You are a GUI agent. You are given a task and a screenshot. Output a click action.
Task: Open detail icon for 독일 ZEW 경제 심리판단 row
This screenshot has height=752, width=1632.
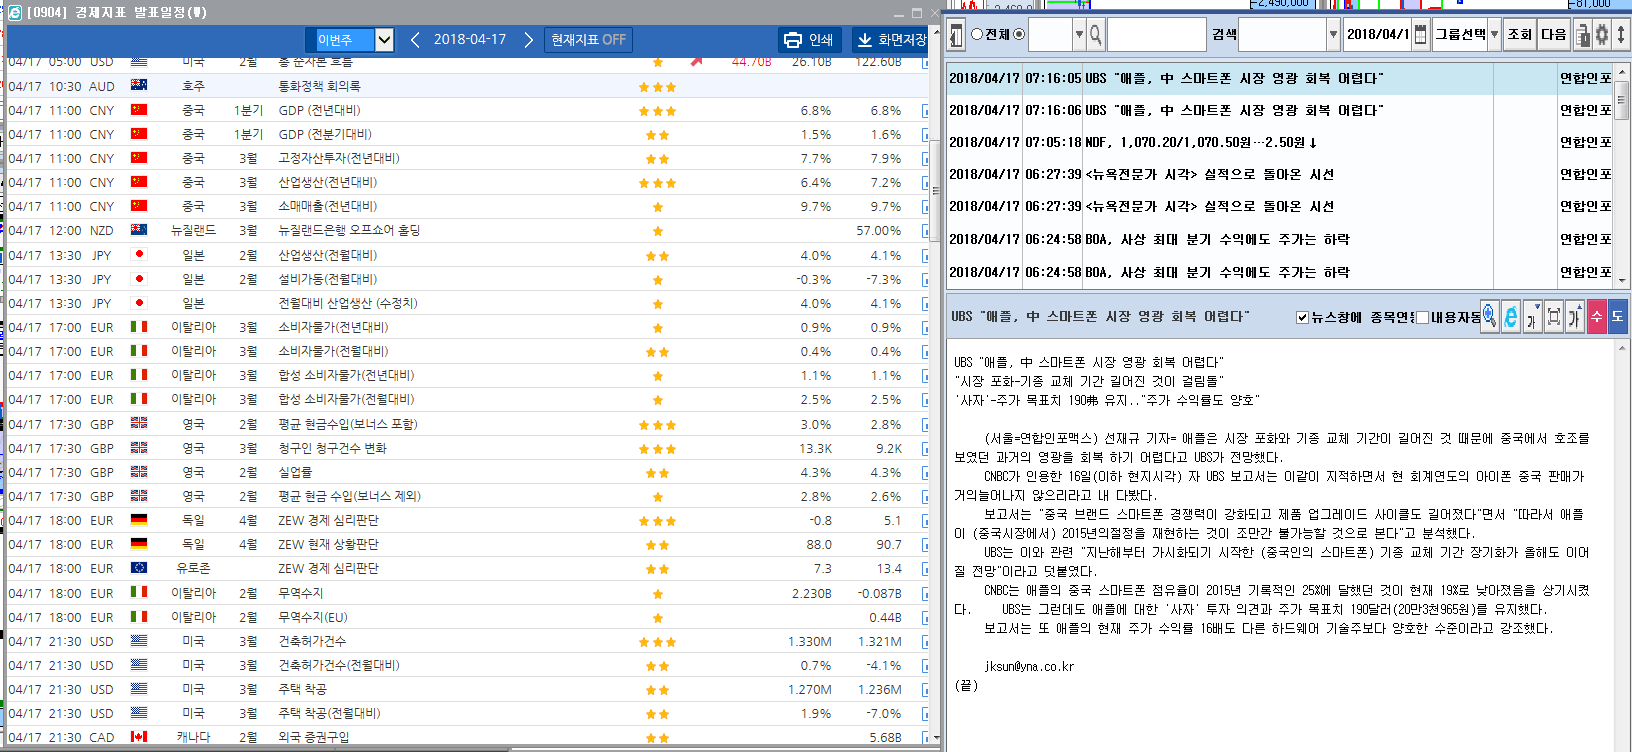tap(924, 521)
